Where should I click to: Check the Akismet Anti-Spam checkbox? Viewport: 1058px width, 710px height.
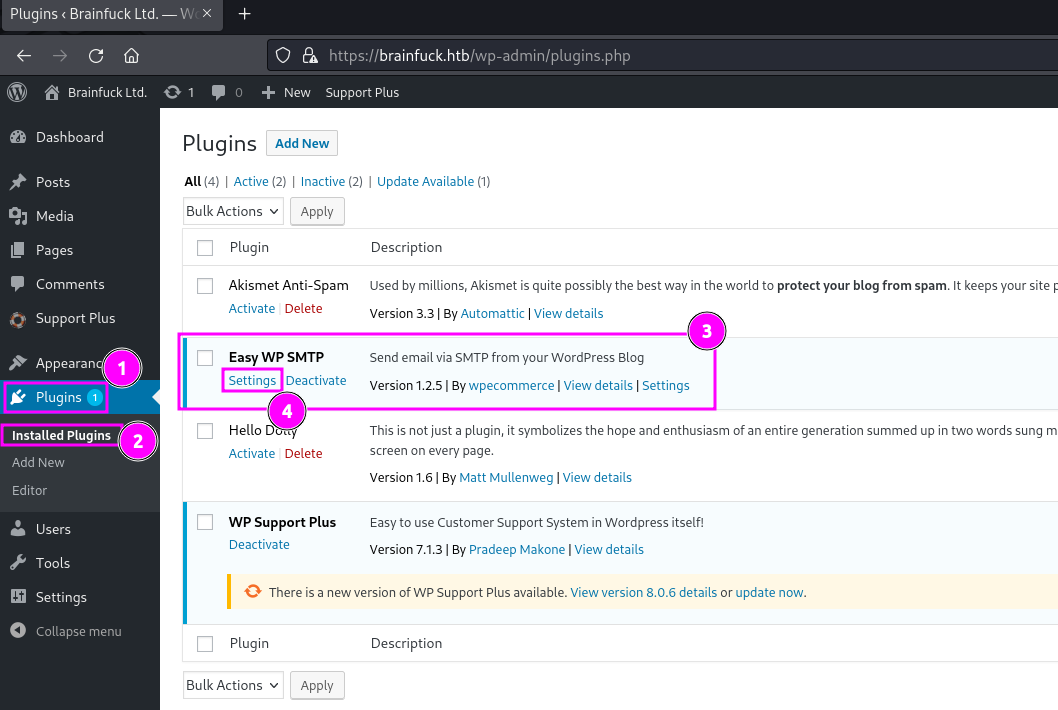pyautogui.click(x=205, y=285)
